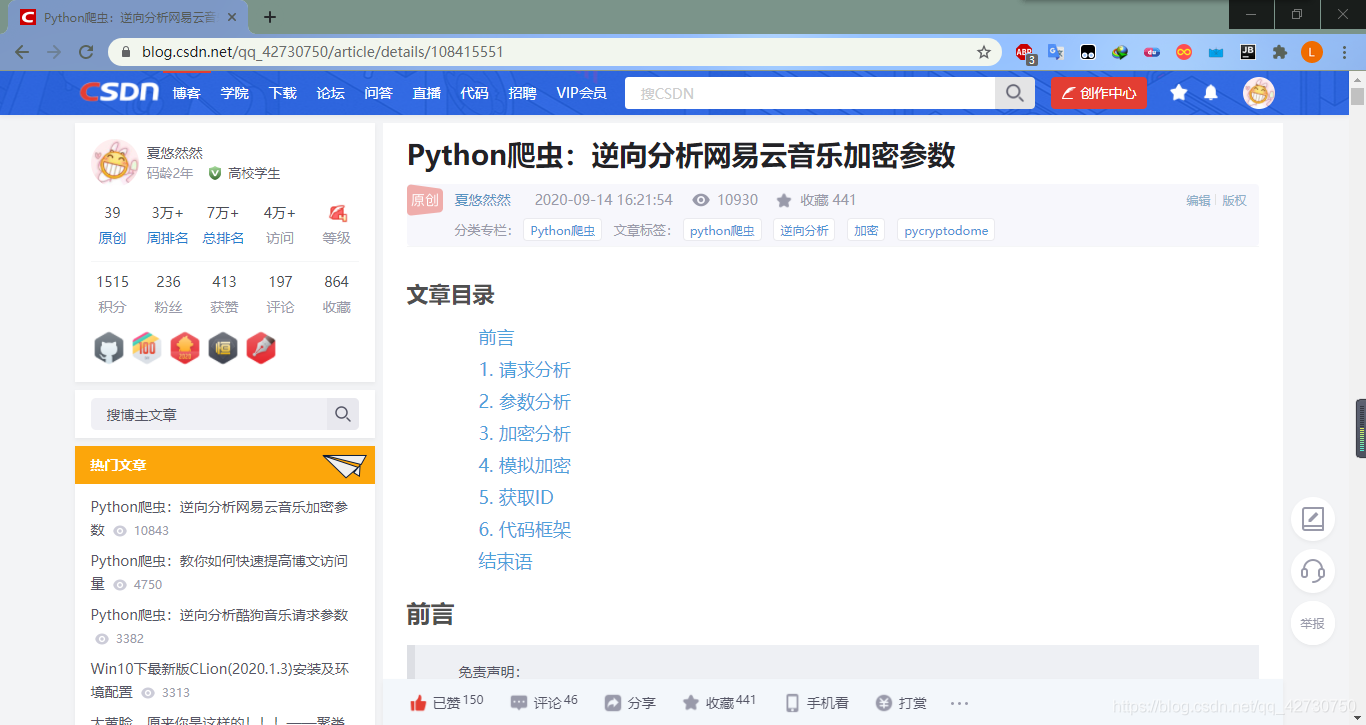Open the user avatar in the CSDN header
The width and height of the screenshot is (1366, 725).
pos(1259,93)
